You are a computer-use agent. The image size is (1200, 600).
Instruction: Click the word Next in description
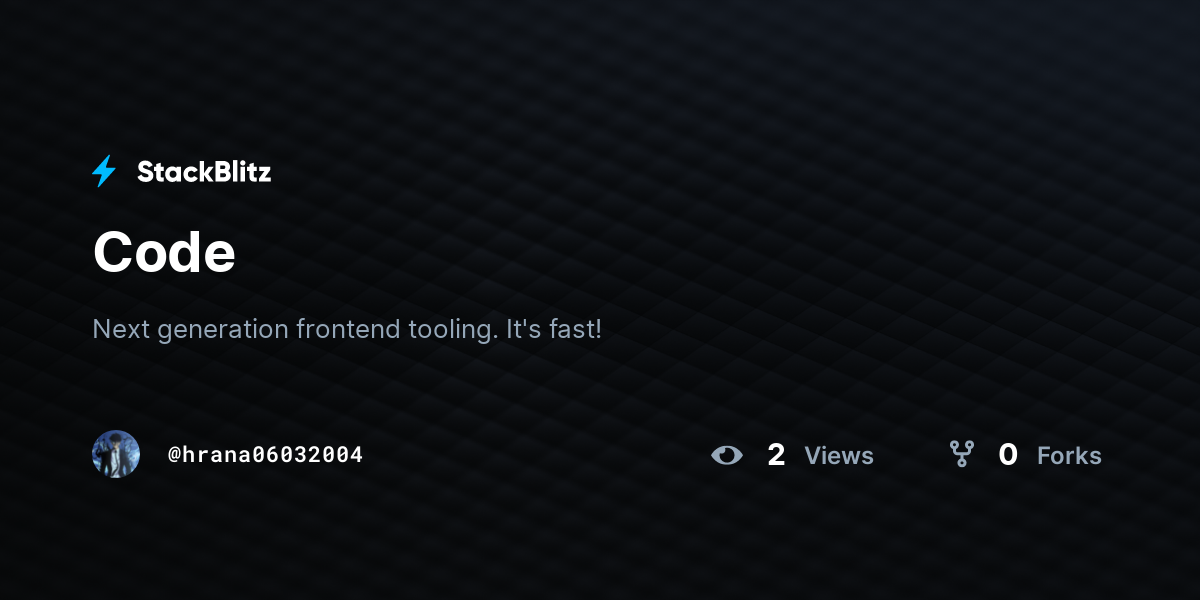point(118,329)
